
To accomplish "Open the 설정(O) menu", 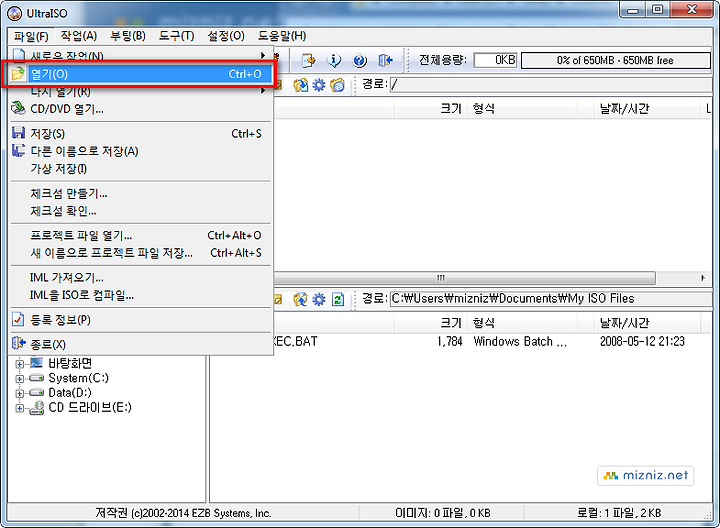I will pyautogui.click(x=226, y=36).
